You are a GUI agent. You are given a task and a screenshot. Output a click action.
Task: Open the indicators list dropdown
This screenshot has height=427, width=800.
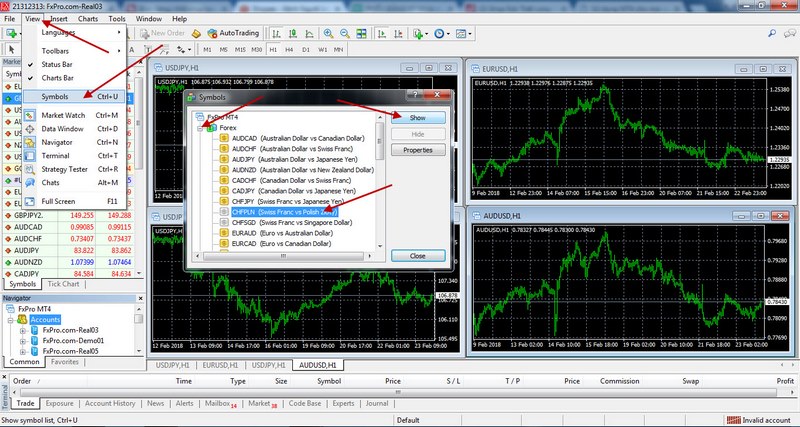(x=421, y=33)
